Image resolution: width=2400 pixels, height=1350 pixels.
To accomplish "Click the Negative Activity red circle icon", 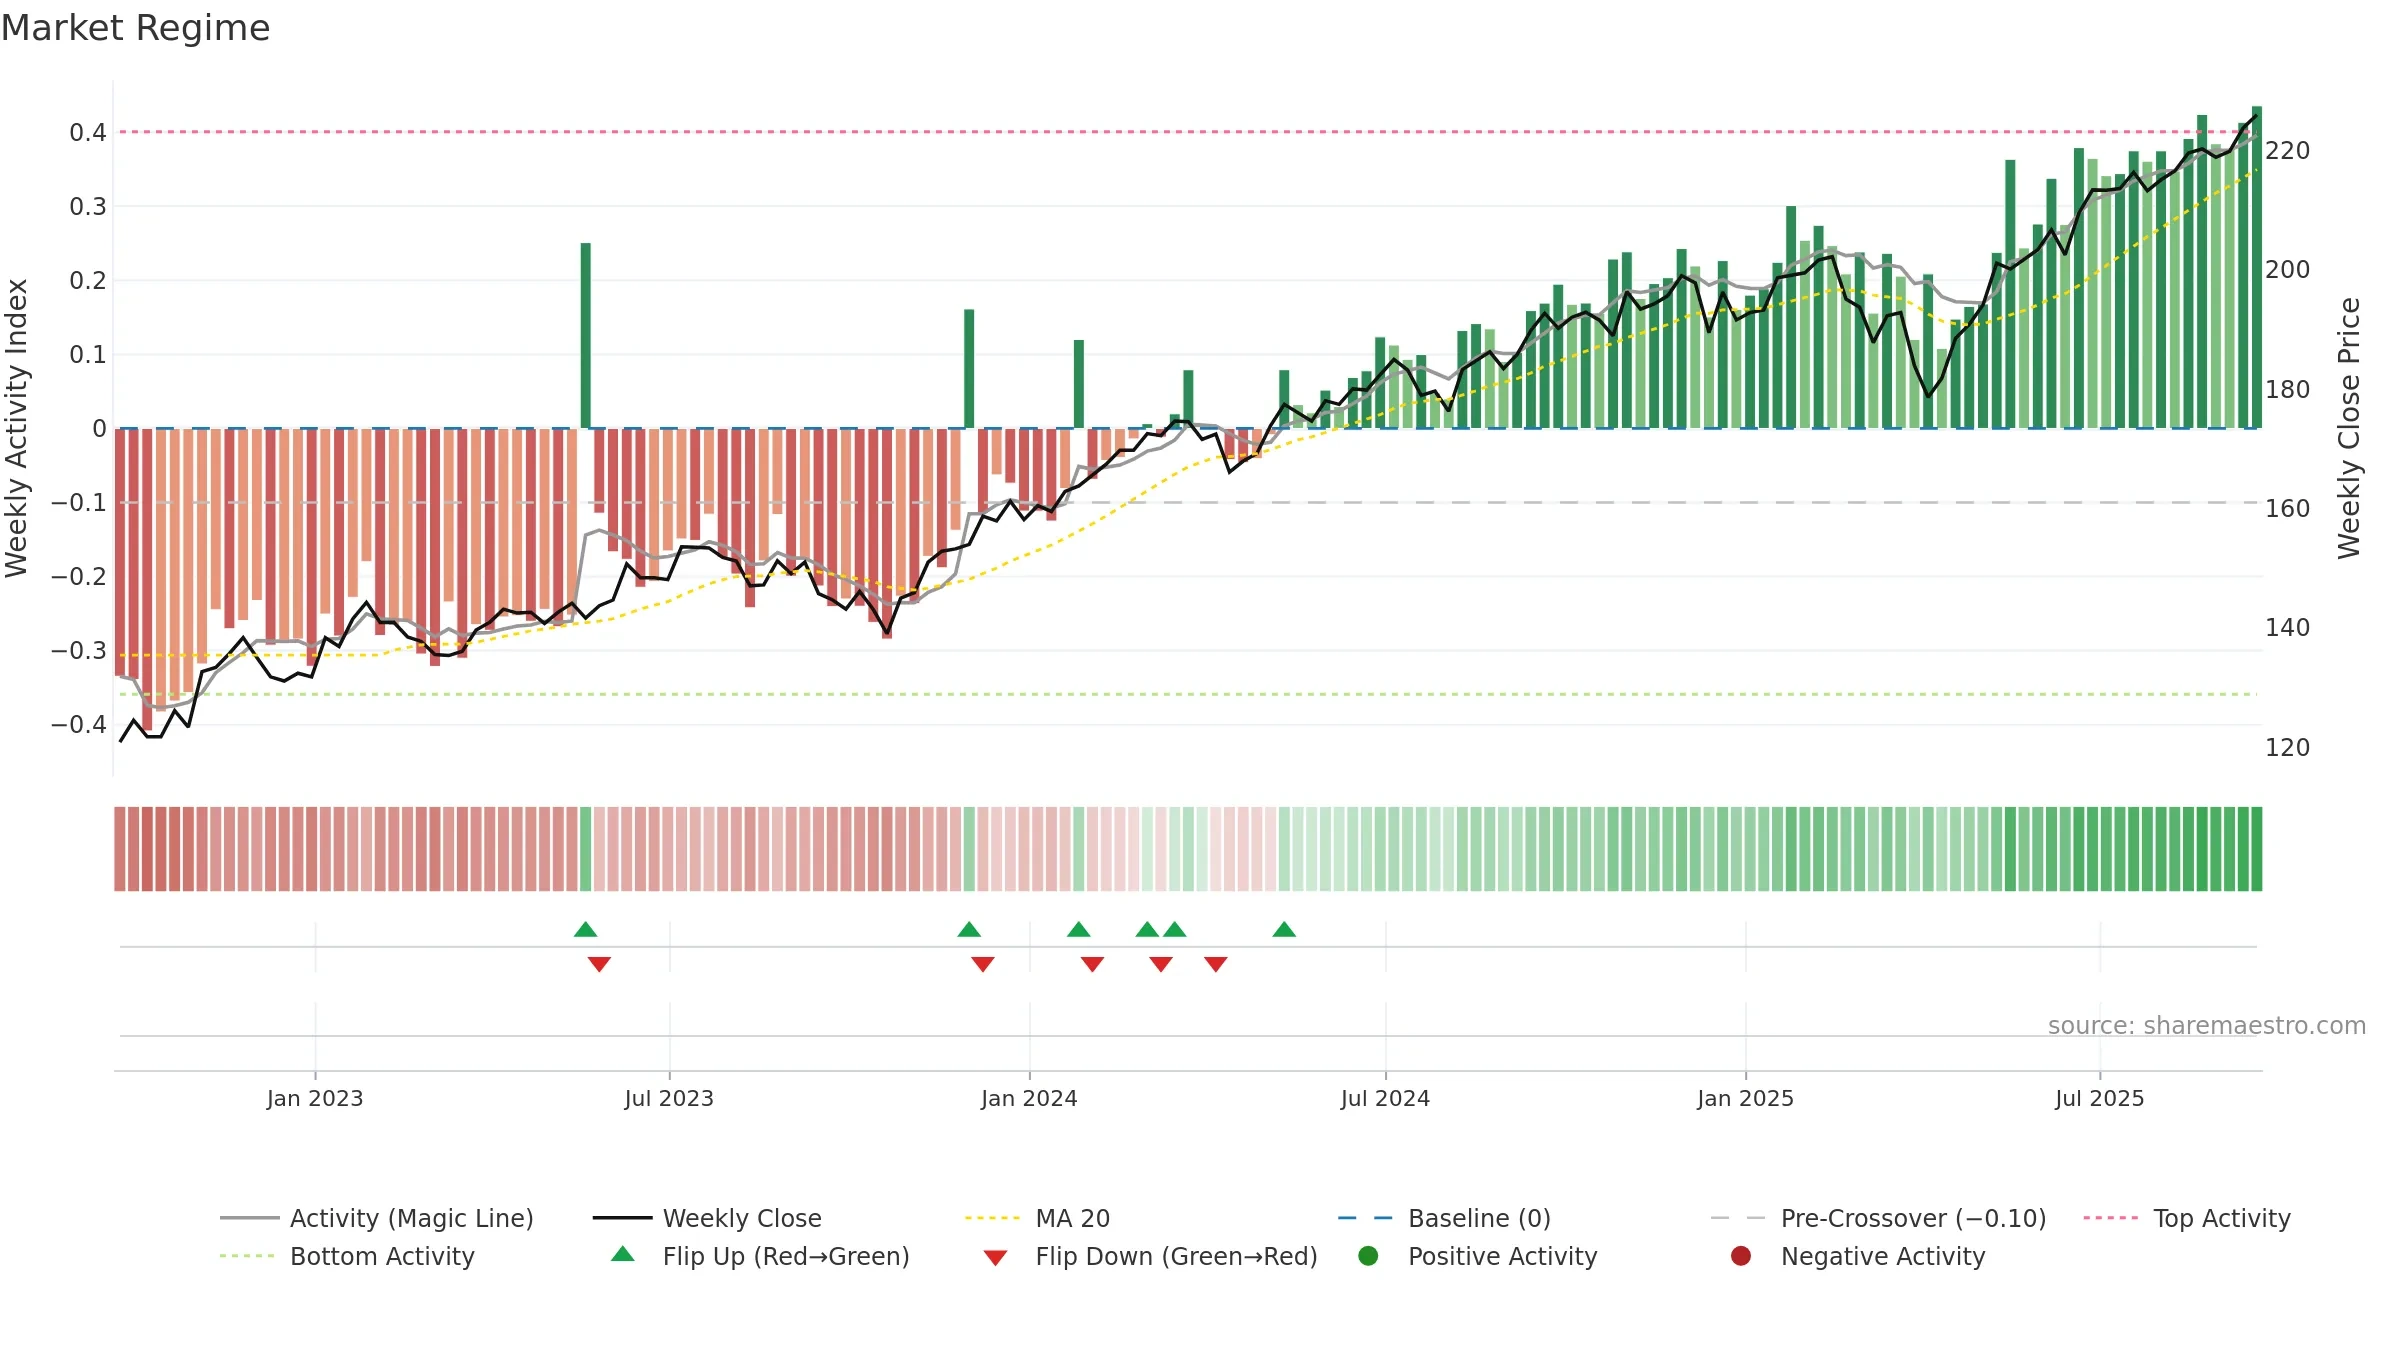I will (1741, 1256).
